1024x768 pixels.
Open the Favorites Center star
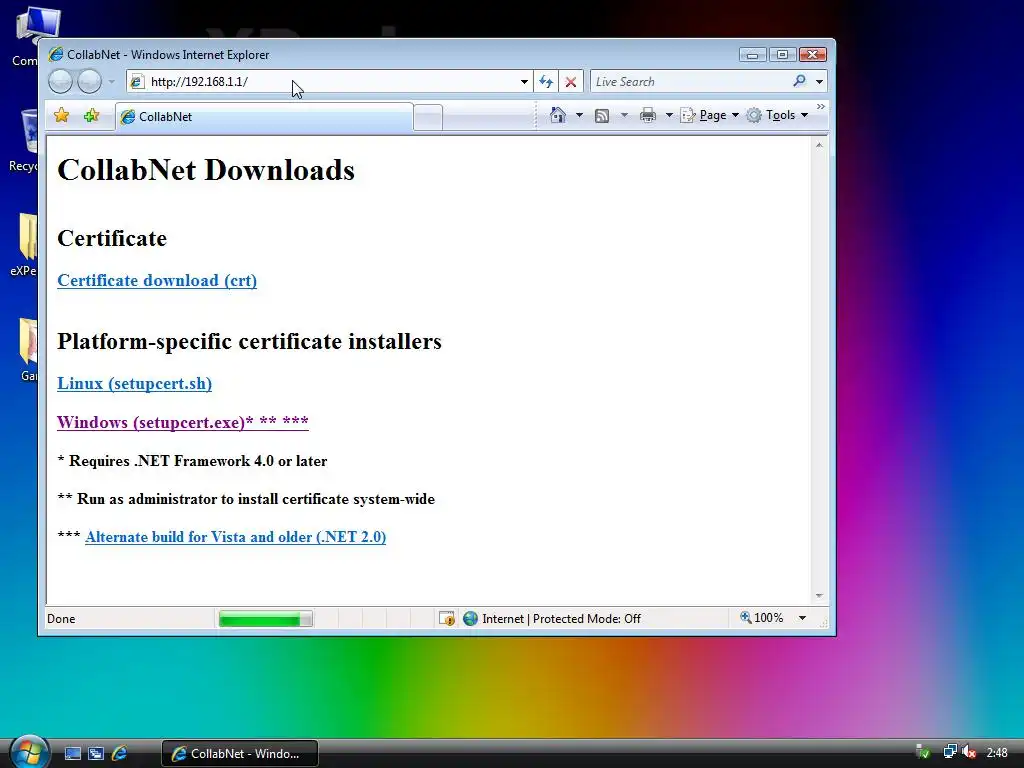(61, 116)
